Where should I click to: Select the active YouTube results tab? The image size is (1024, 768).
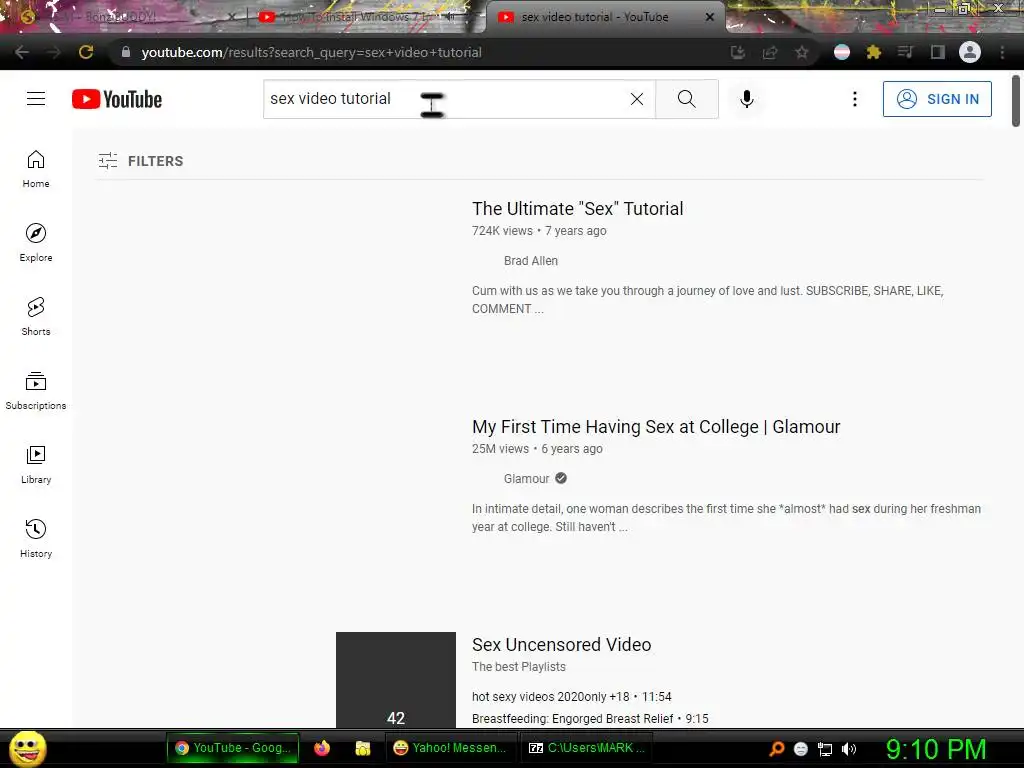(x=594, y=17)
